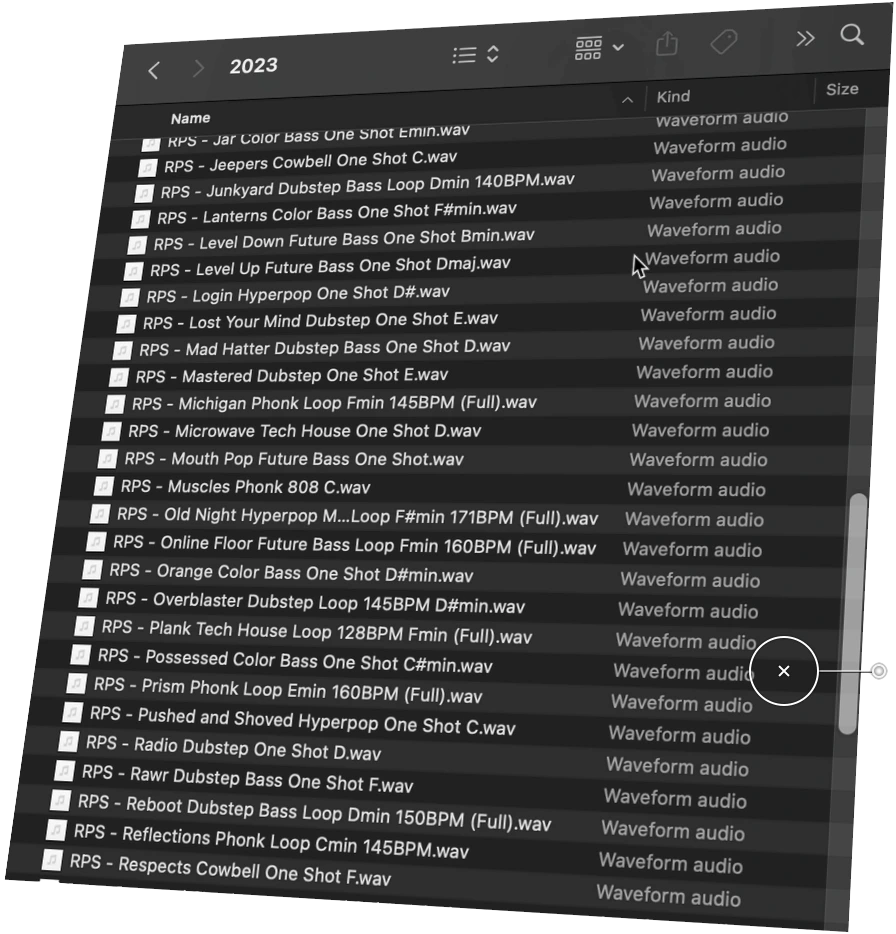The height and width of the screenshot is (934, 896).
Task: Open the Search magnifier icon
Action: tap(852, 35)
